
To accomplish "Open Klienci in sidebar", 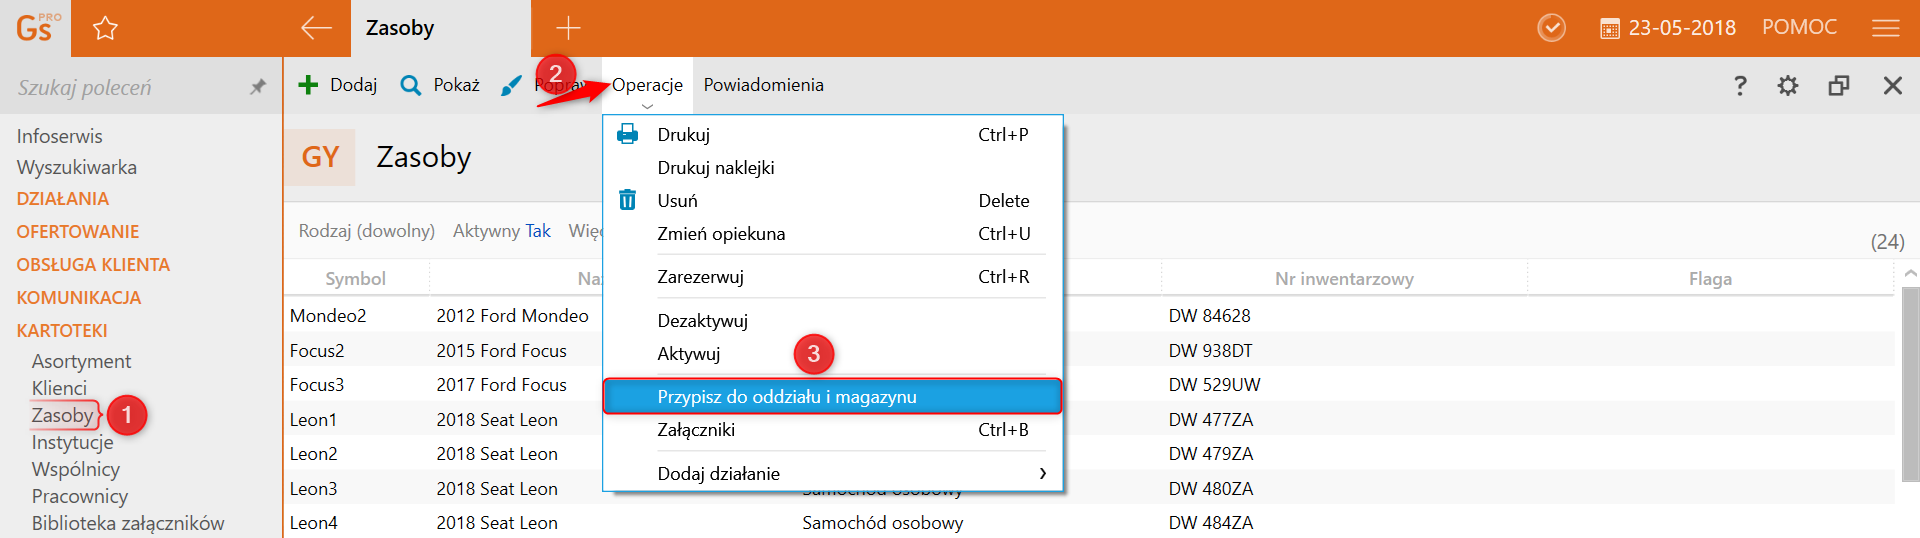I will point(59,388).
